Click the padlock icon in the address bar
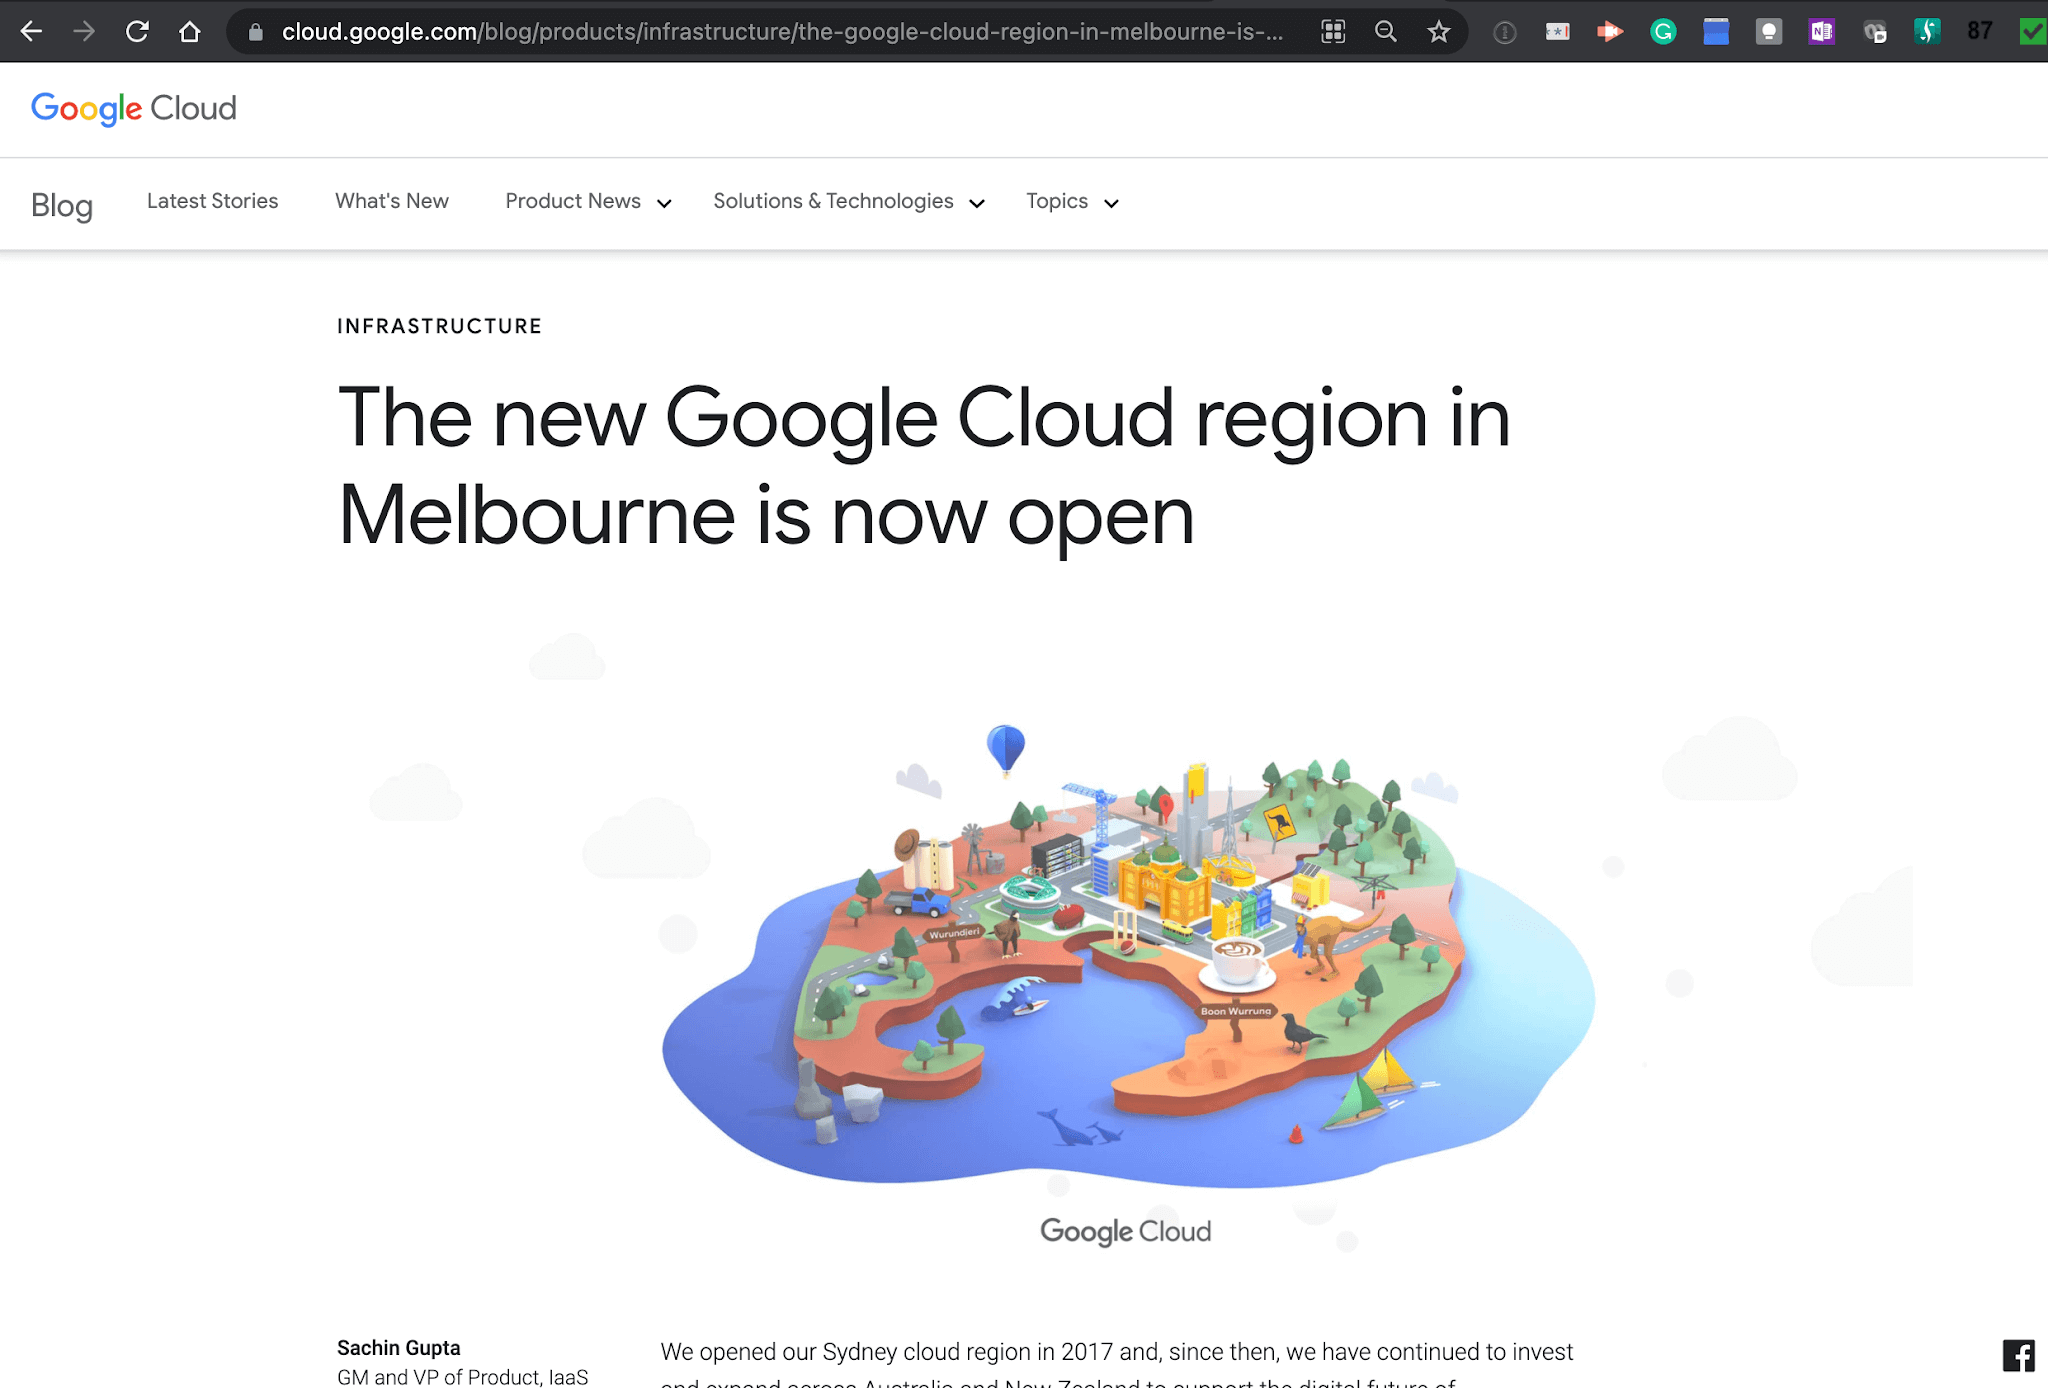Screen dimensions: 2048x1388 click(257, 31)
